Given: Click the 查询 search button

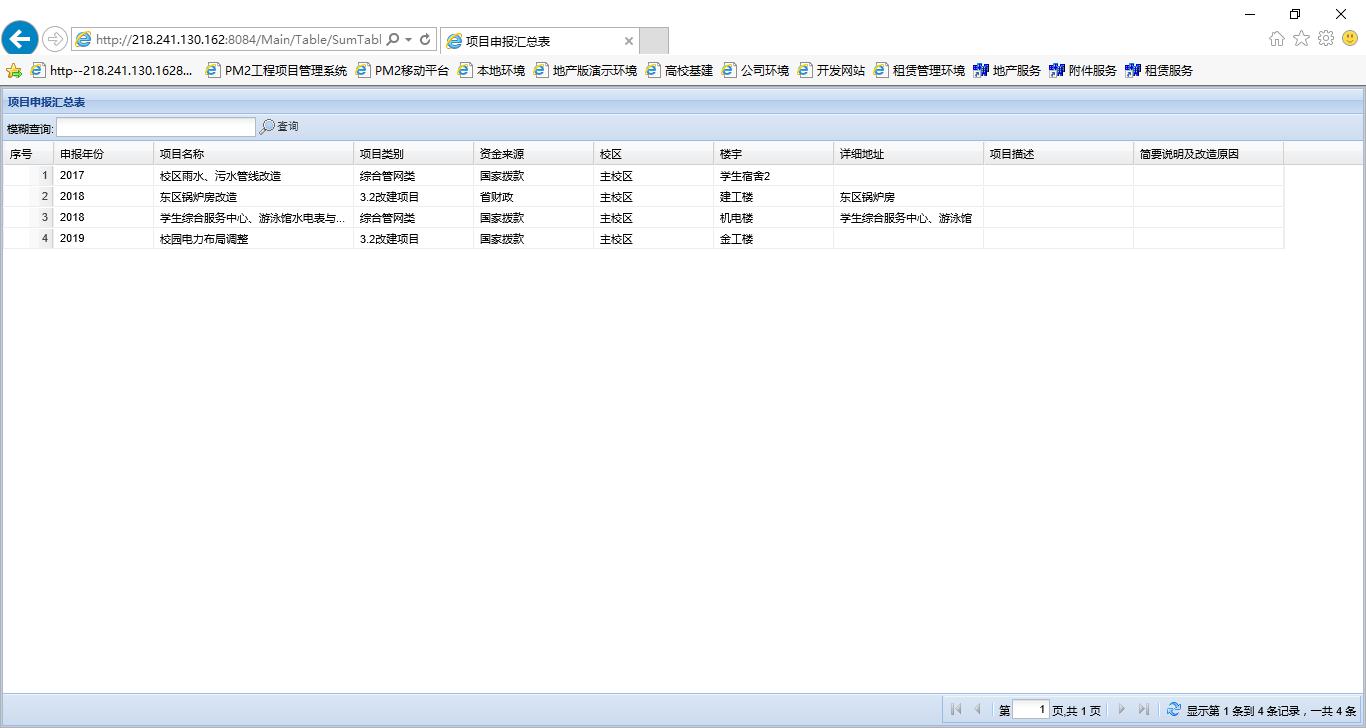Looking at the screenshot, I should pyautogui.click(x=279, y=127).
